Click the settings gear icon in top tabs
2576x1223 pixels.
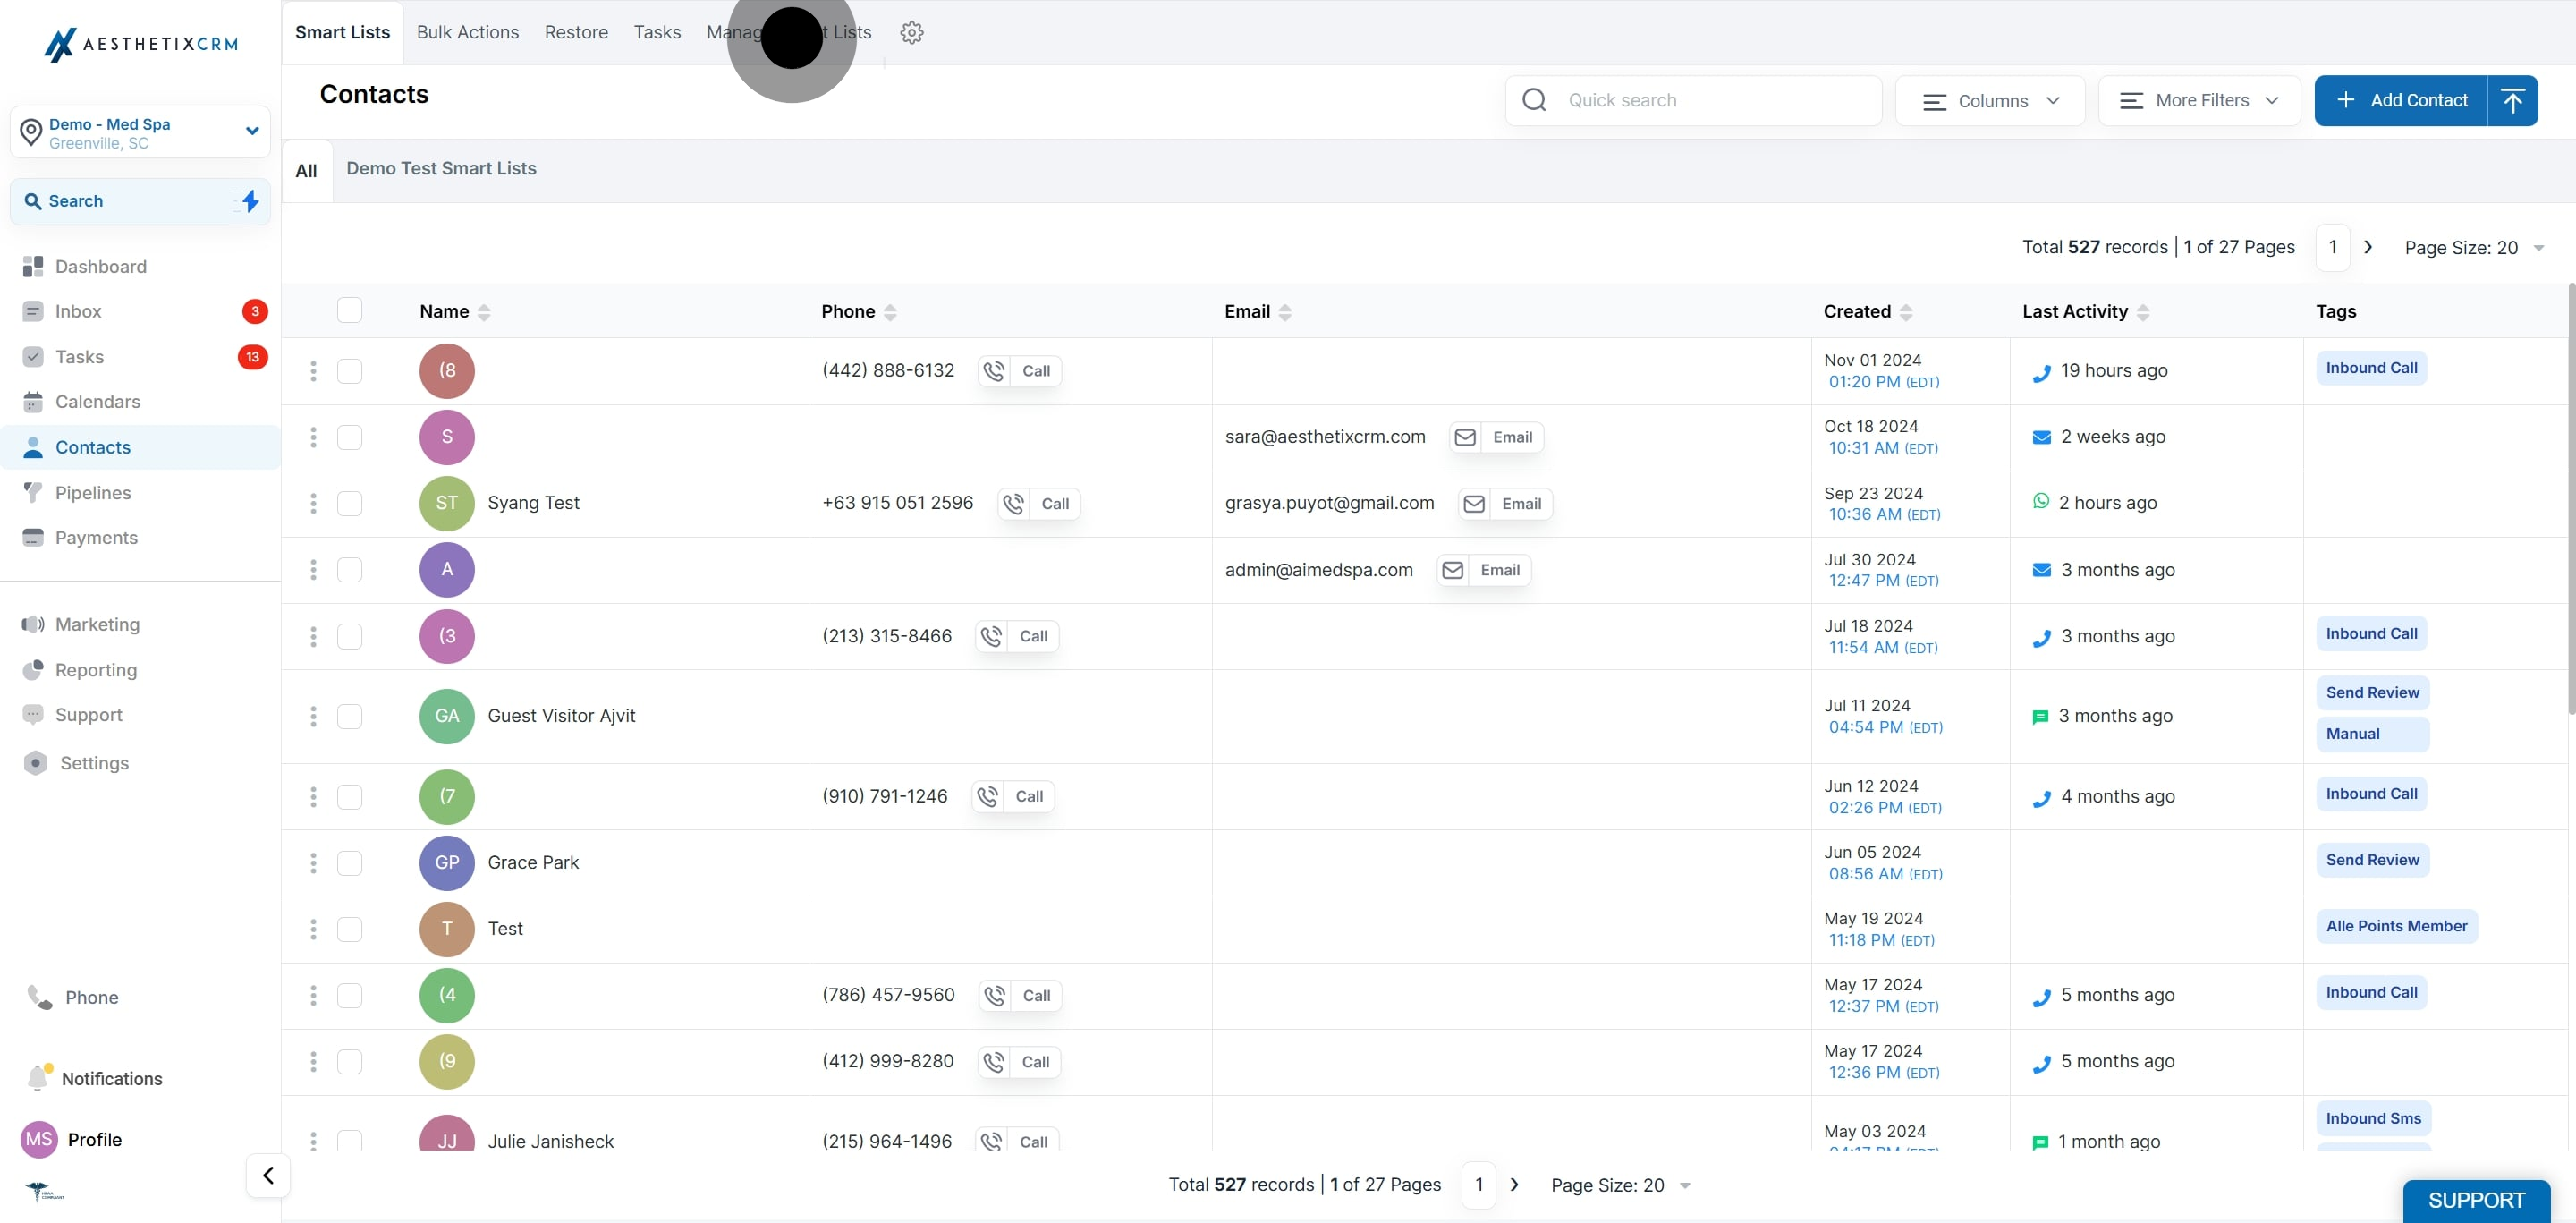click(911, 32)
